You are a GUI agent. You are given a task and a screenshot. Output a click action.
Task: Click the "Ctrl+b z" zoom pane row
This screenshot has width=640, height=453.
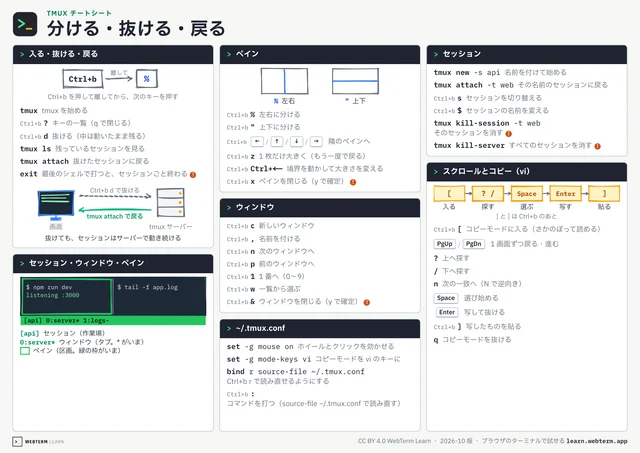296,156
